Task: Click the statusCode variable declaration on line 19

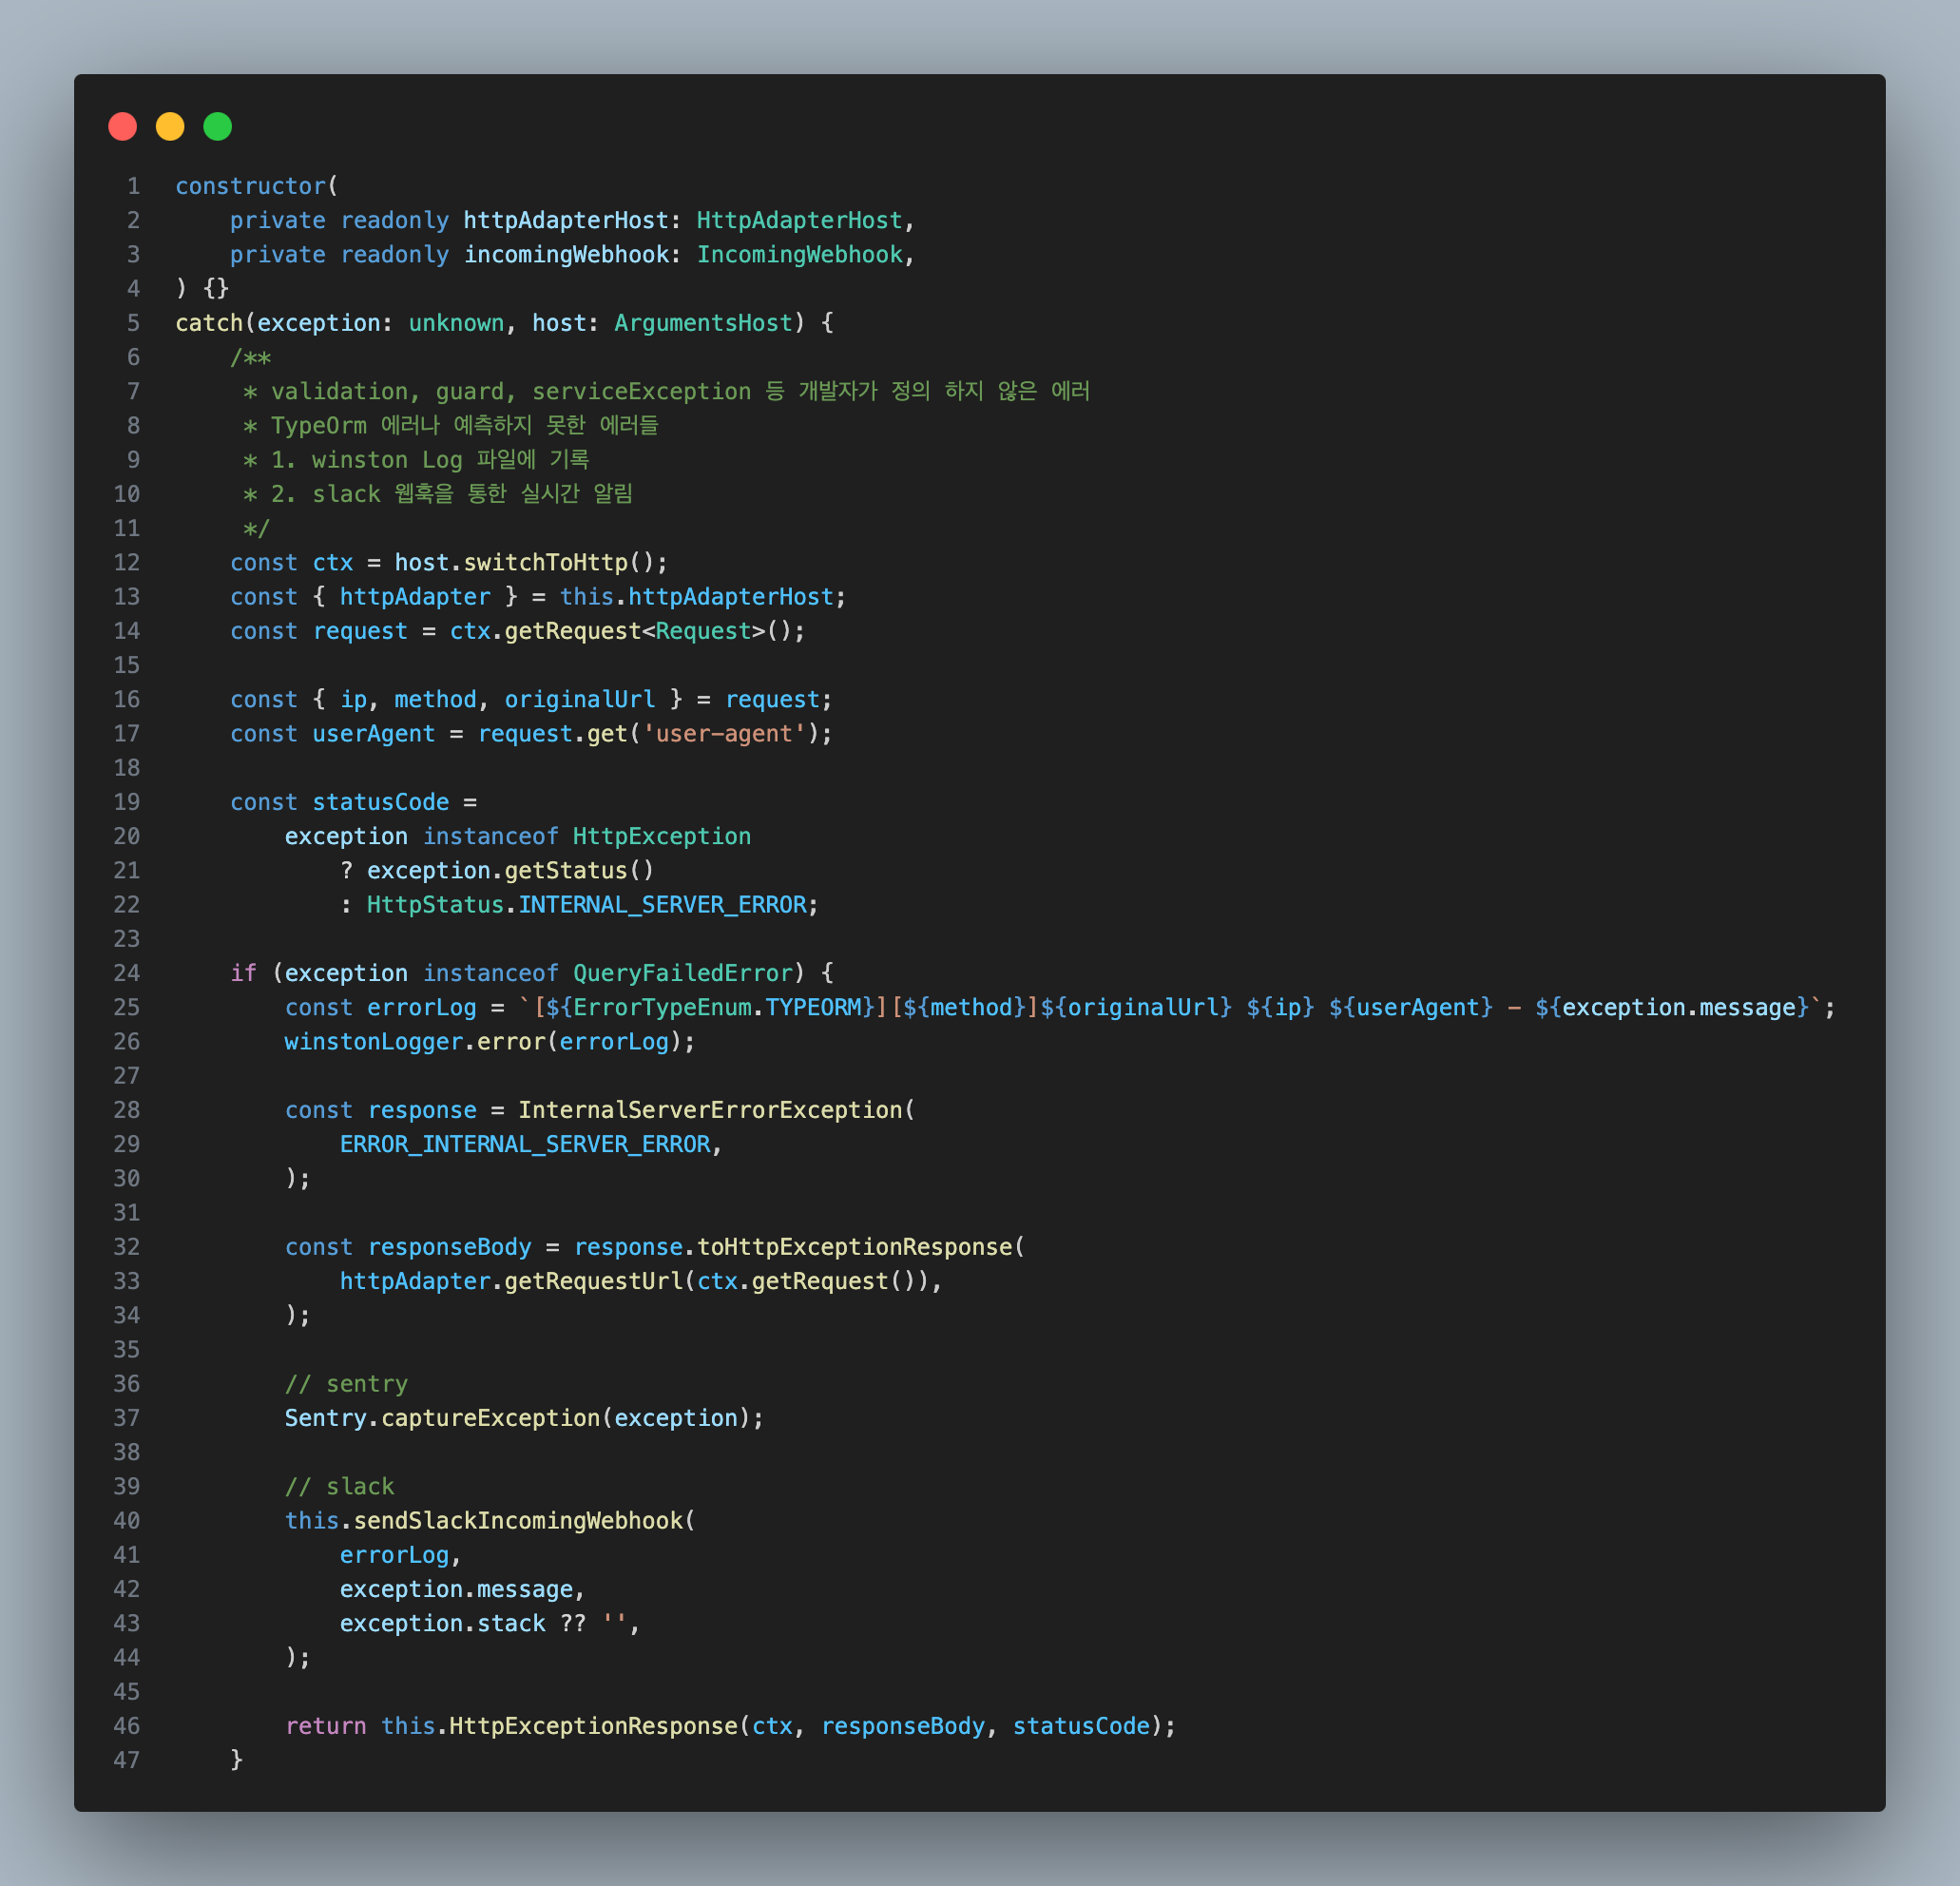Action: click(x=380, y=802)
